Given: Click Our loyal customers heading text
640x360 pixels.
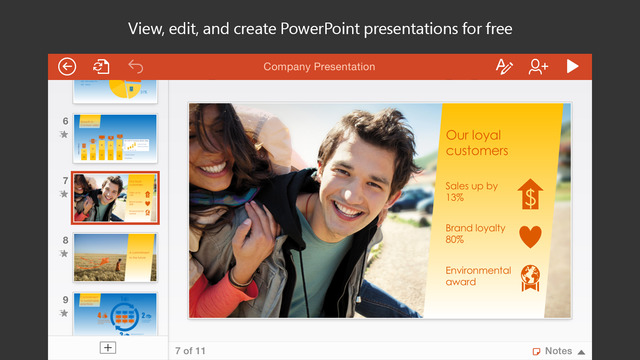Looking at the screenshot, I should coord(477,143).
